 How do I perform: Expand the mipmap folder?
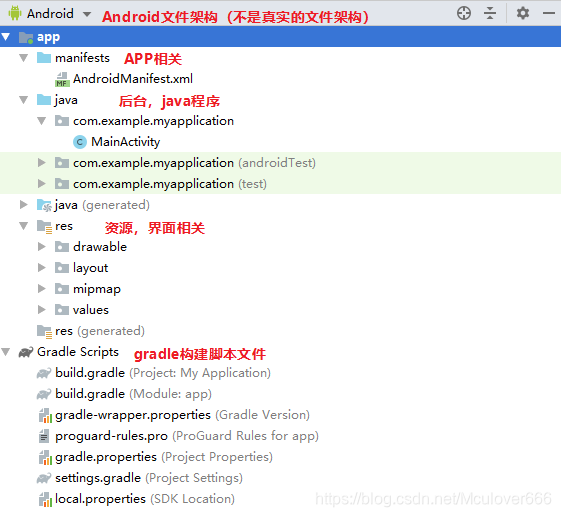(x=42, y=288)
